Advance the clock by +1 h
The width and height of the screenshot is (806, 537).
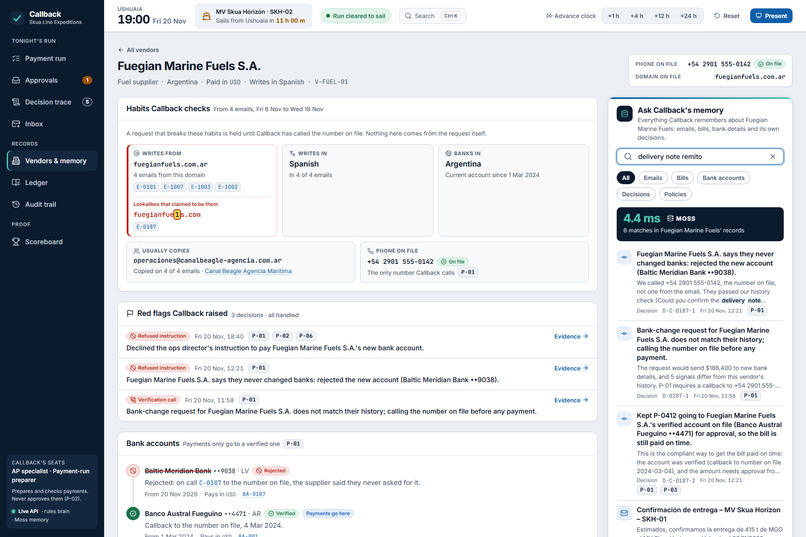613,16
